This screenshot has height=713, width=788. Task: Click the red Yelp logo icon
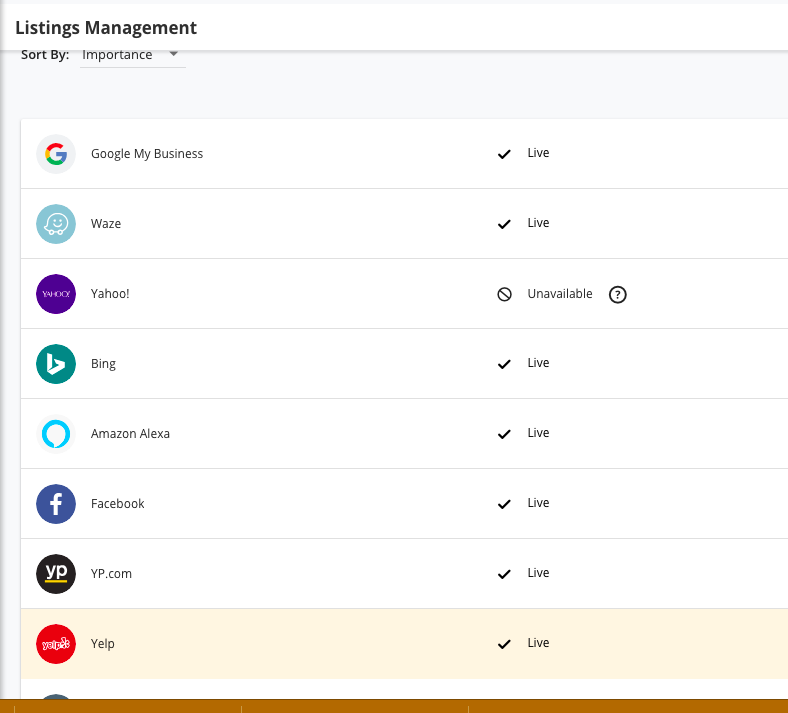tap(56, 644)
